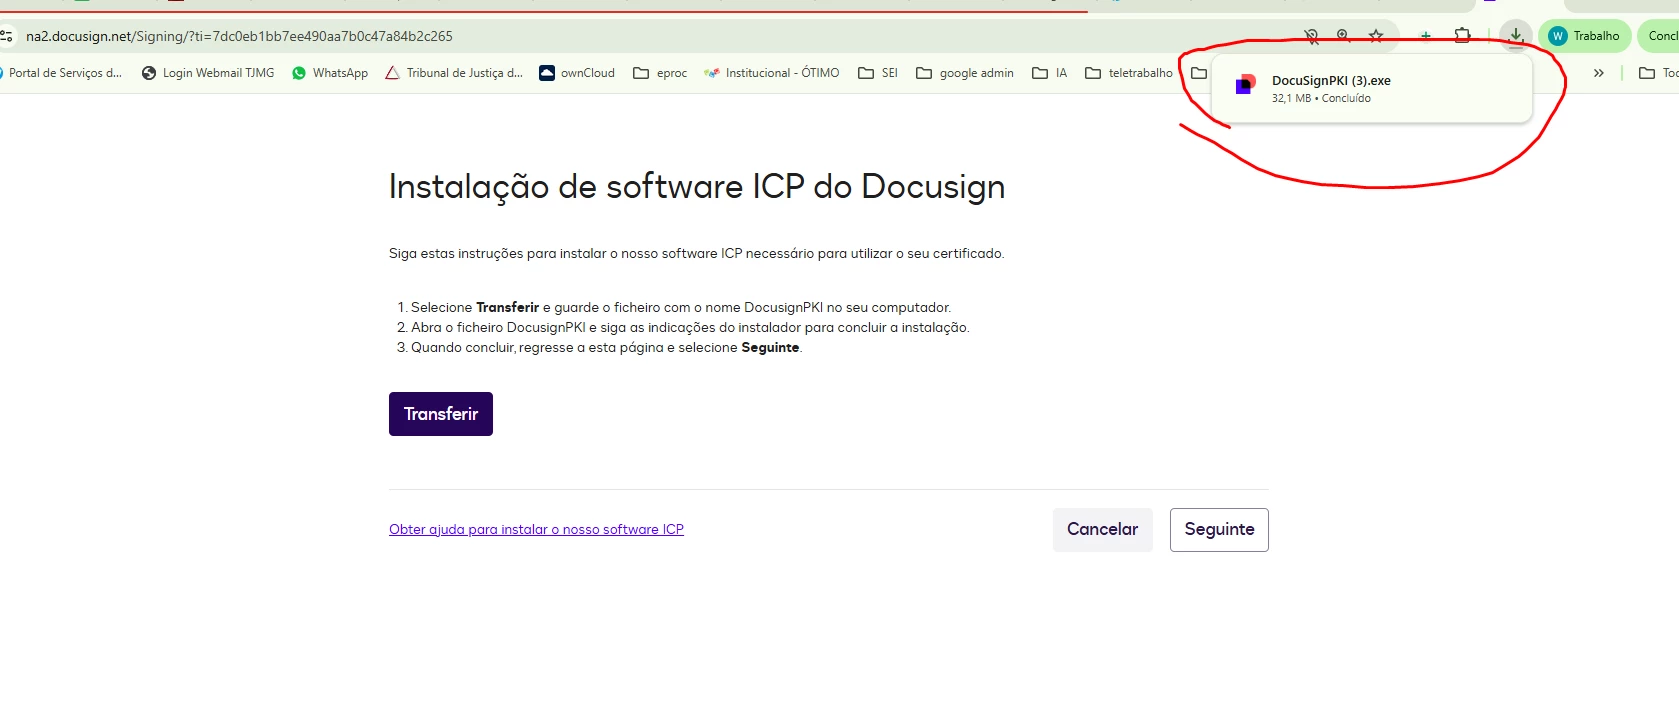
Task: Open the help link for installing ICP software
Action: pyautogui.click(x=536, y=530)
